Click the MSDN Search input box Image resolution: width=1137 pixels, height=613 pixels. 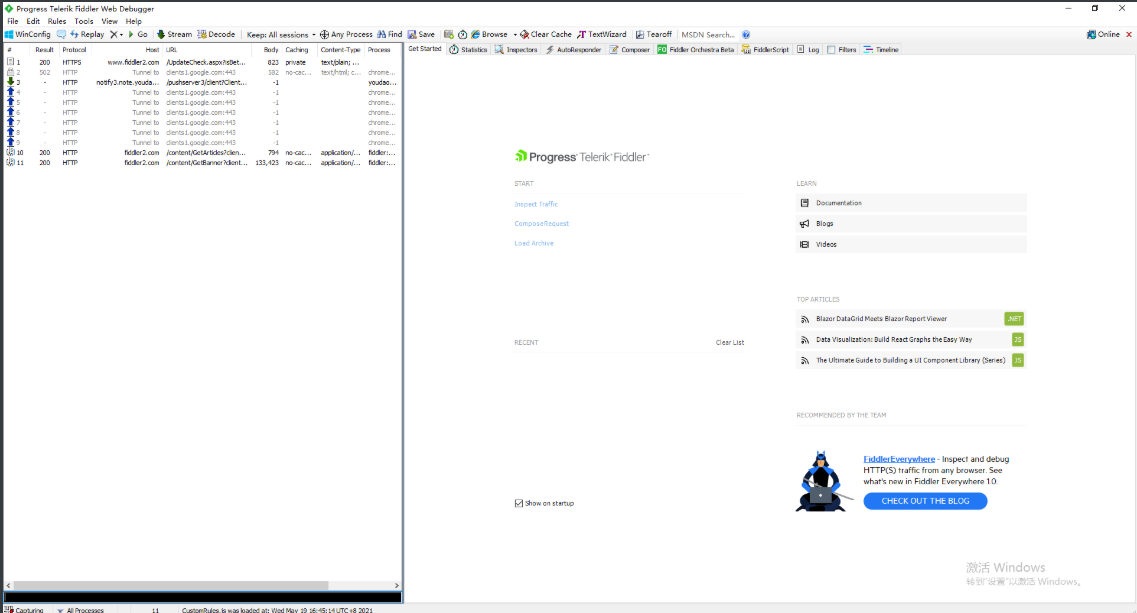(708, 34)
